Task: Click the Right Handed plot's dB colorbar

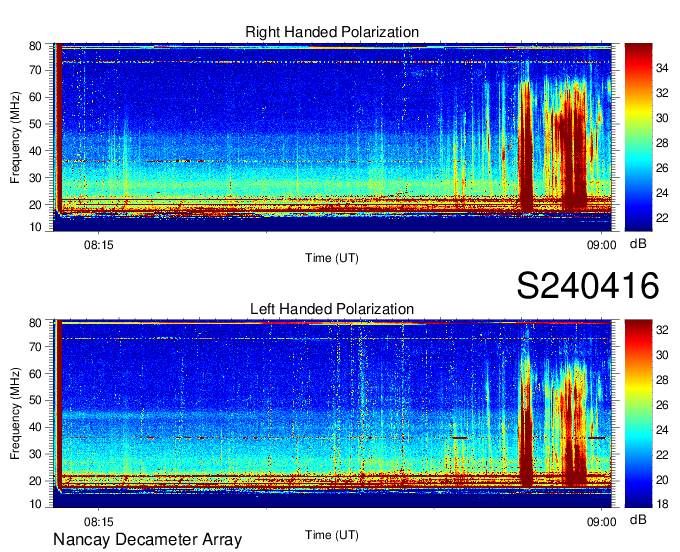Action: pos(638,137)
